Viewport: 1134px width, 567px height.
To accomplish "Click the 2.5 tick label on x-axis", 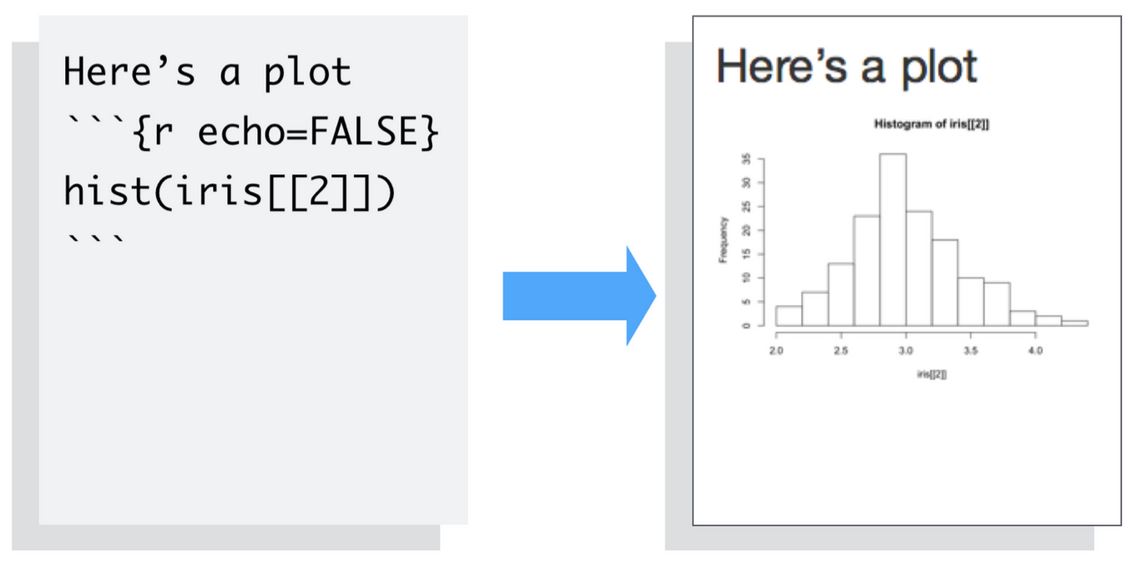I will click(841, 351).
